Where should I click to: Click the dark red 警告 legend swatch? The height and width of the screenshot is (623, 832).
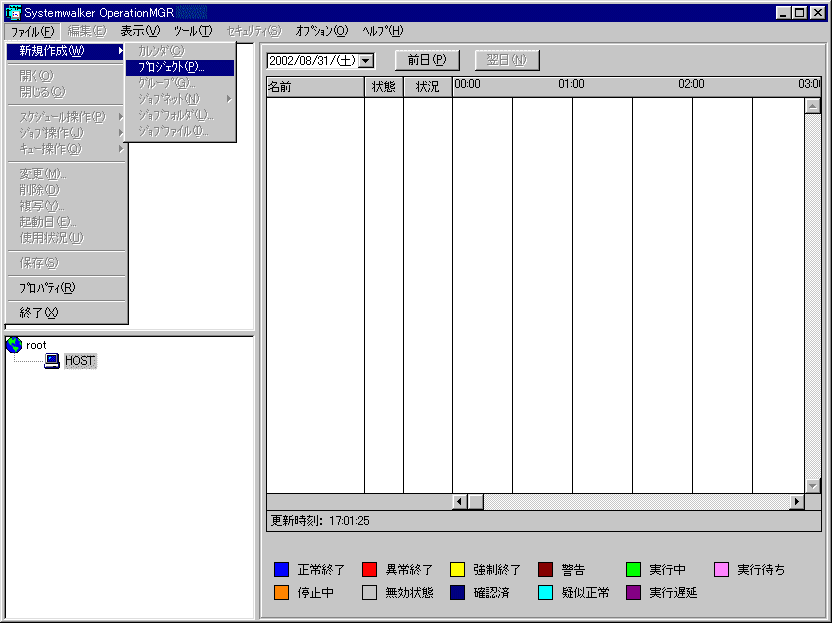point(545,569)
